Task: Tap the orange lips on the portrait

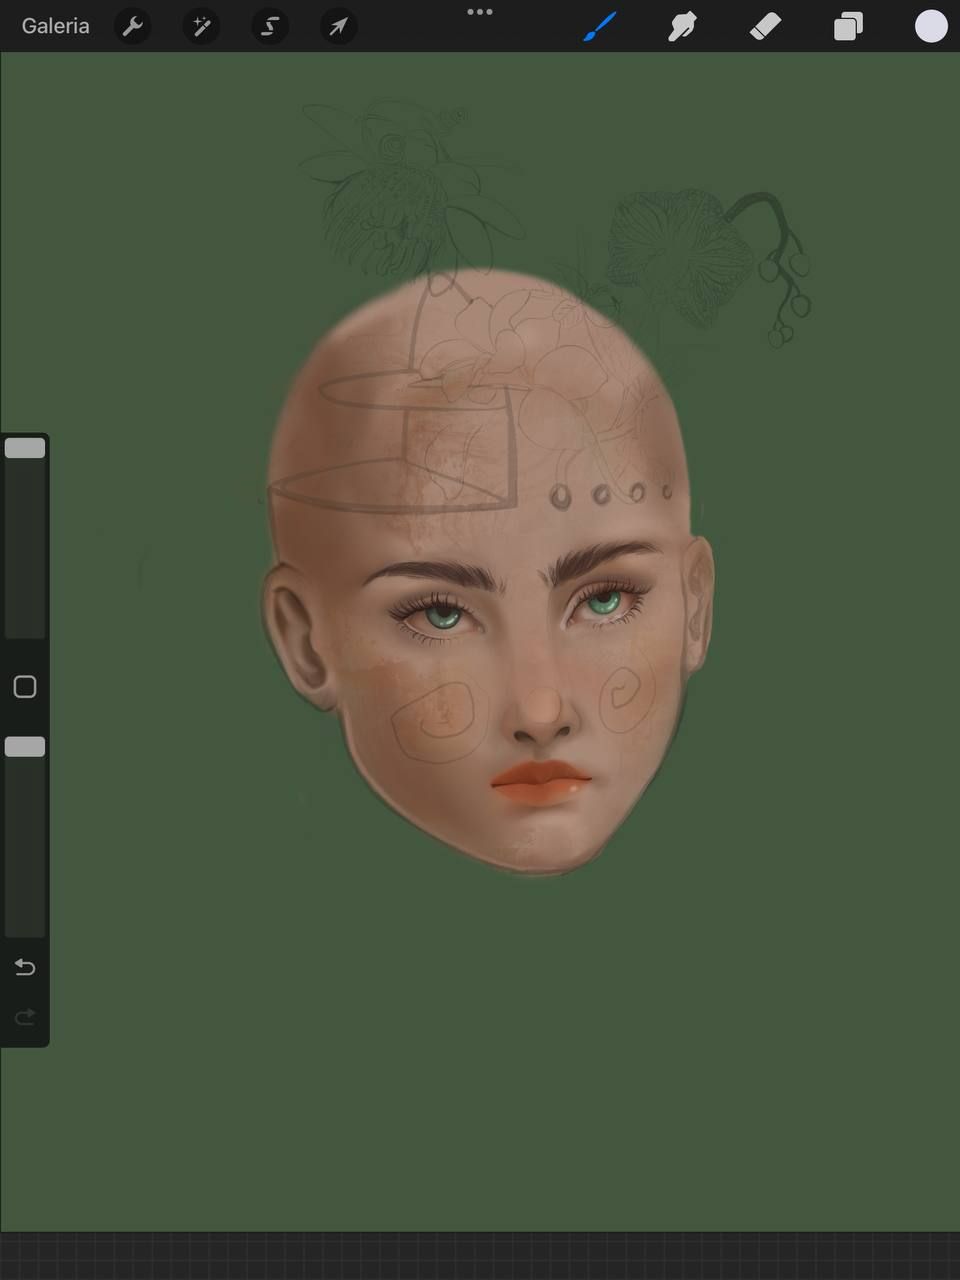Action: tap(541, 781)
